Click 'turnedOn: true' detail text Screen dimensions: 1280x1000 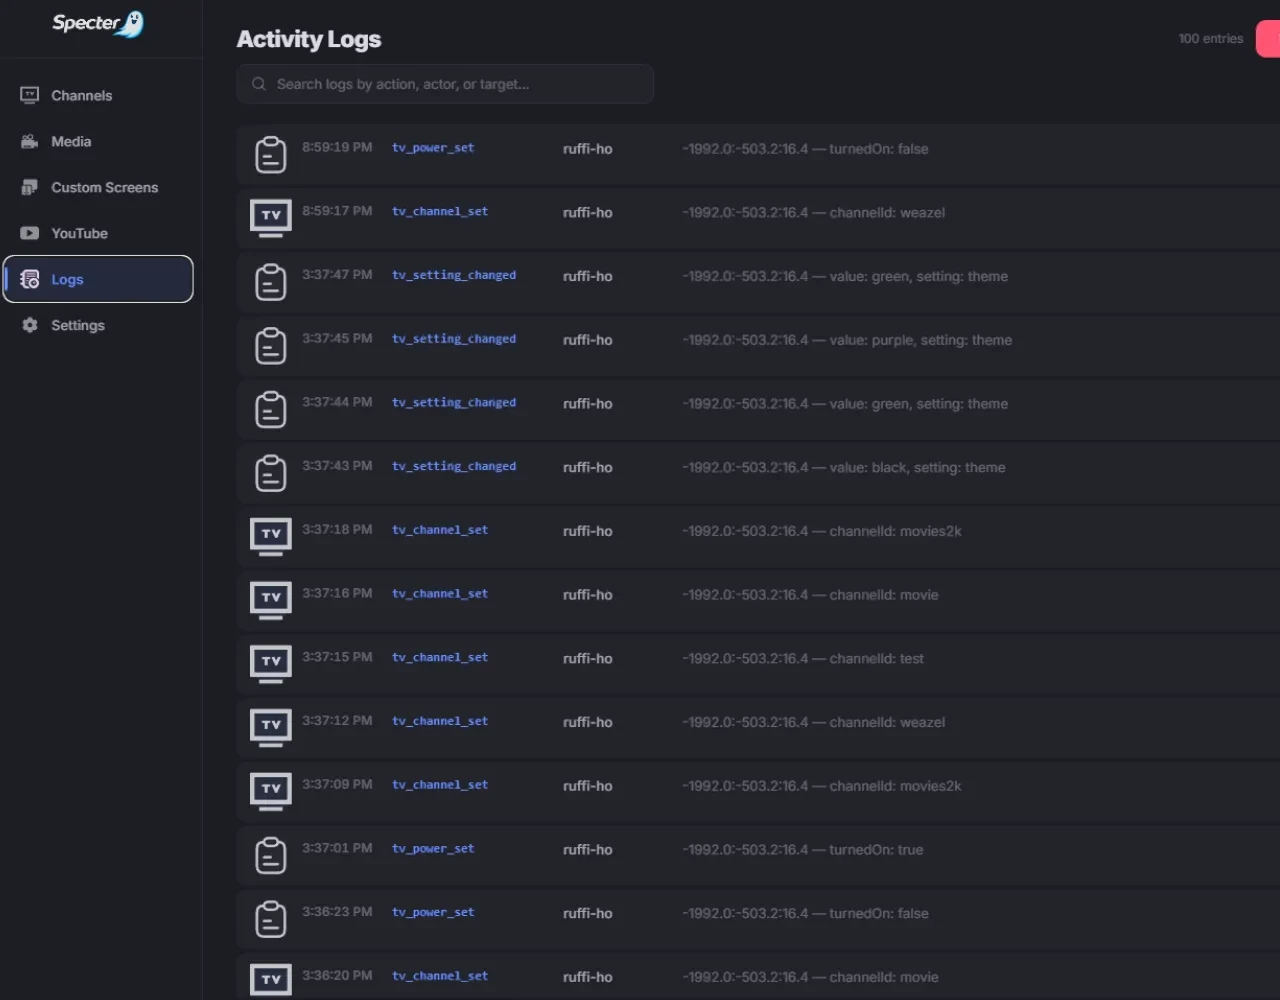point(877,850)
